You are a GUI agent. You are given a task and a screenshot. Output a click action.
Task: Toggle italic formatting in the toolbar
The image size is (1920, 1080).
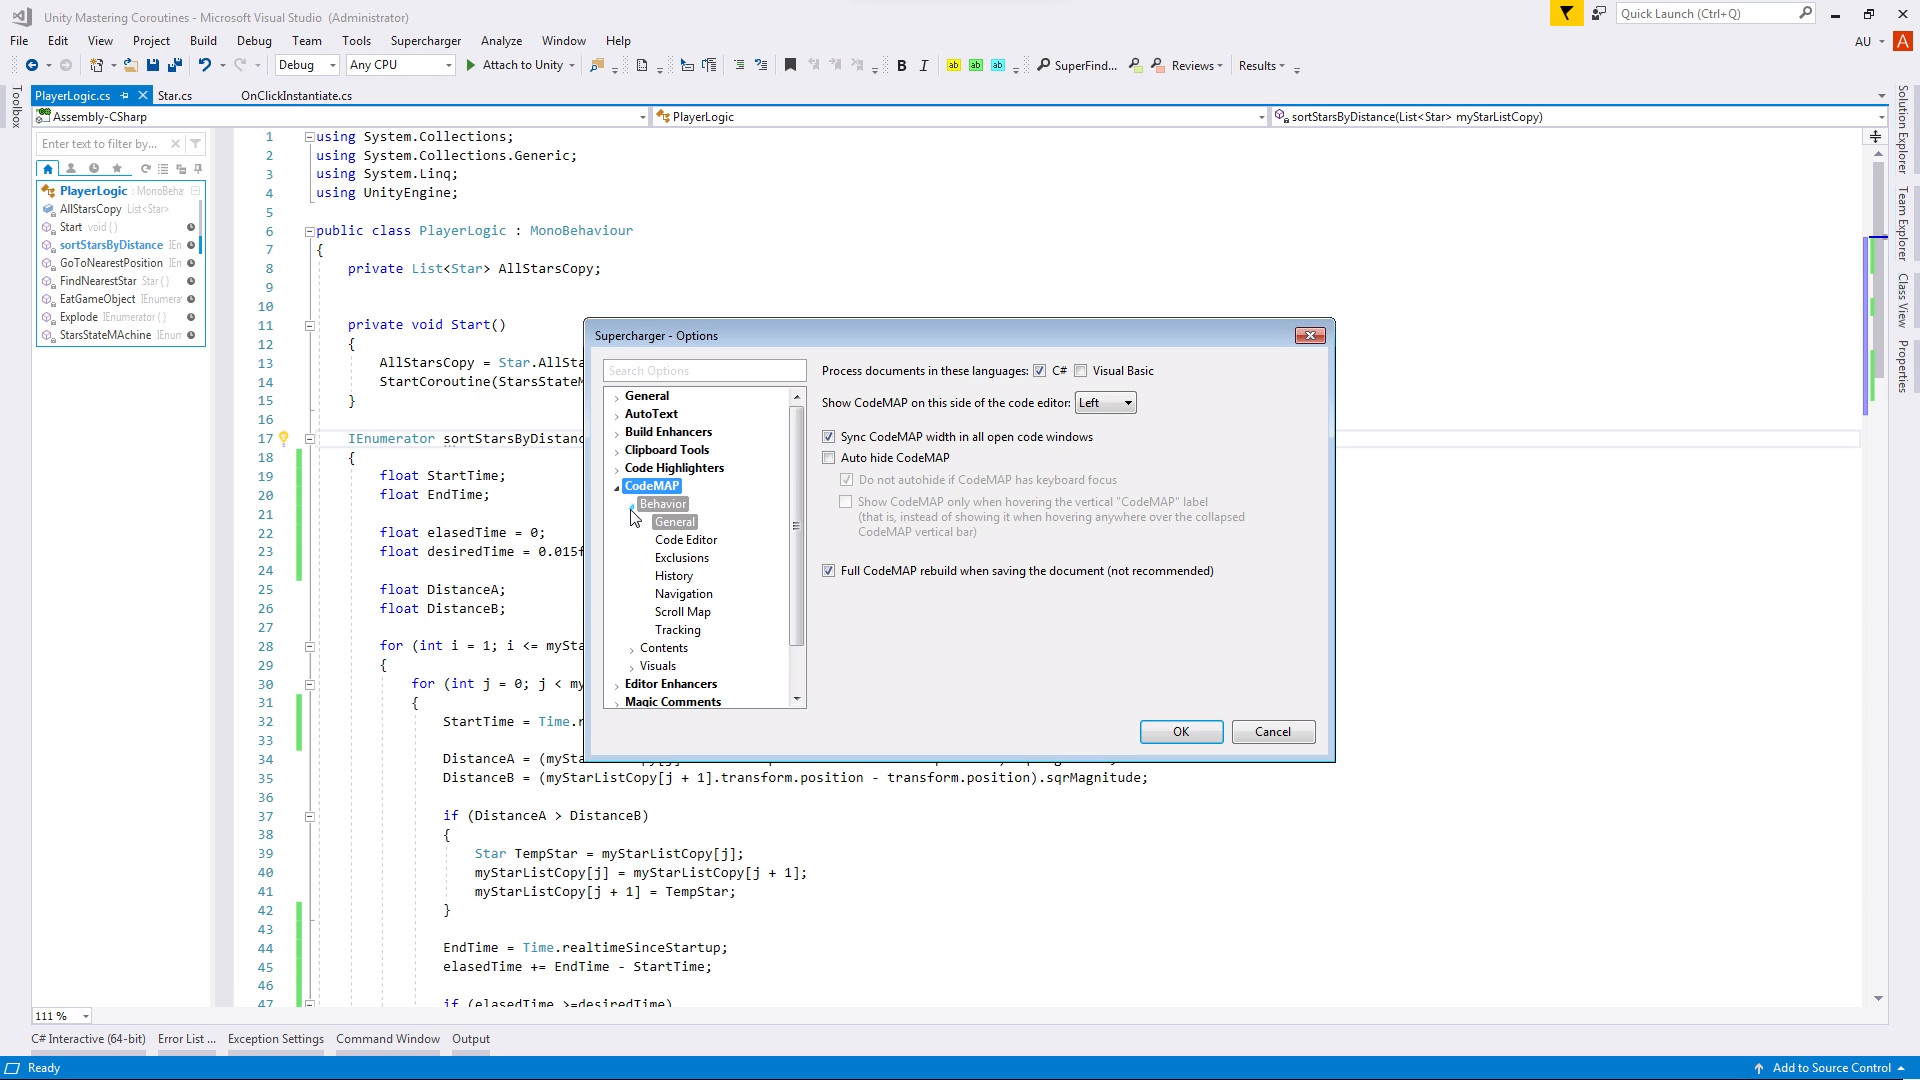923,65
